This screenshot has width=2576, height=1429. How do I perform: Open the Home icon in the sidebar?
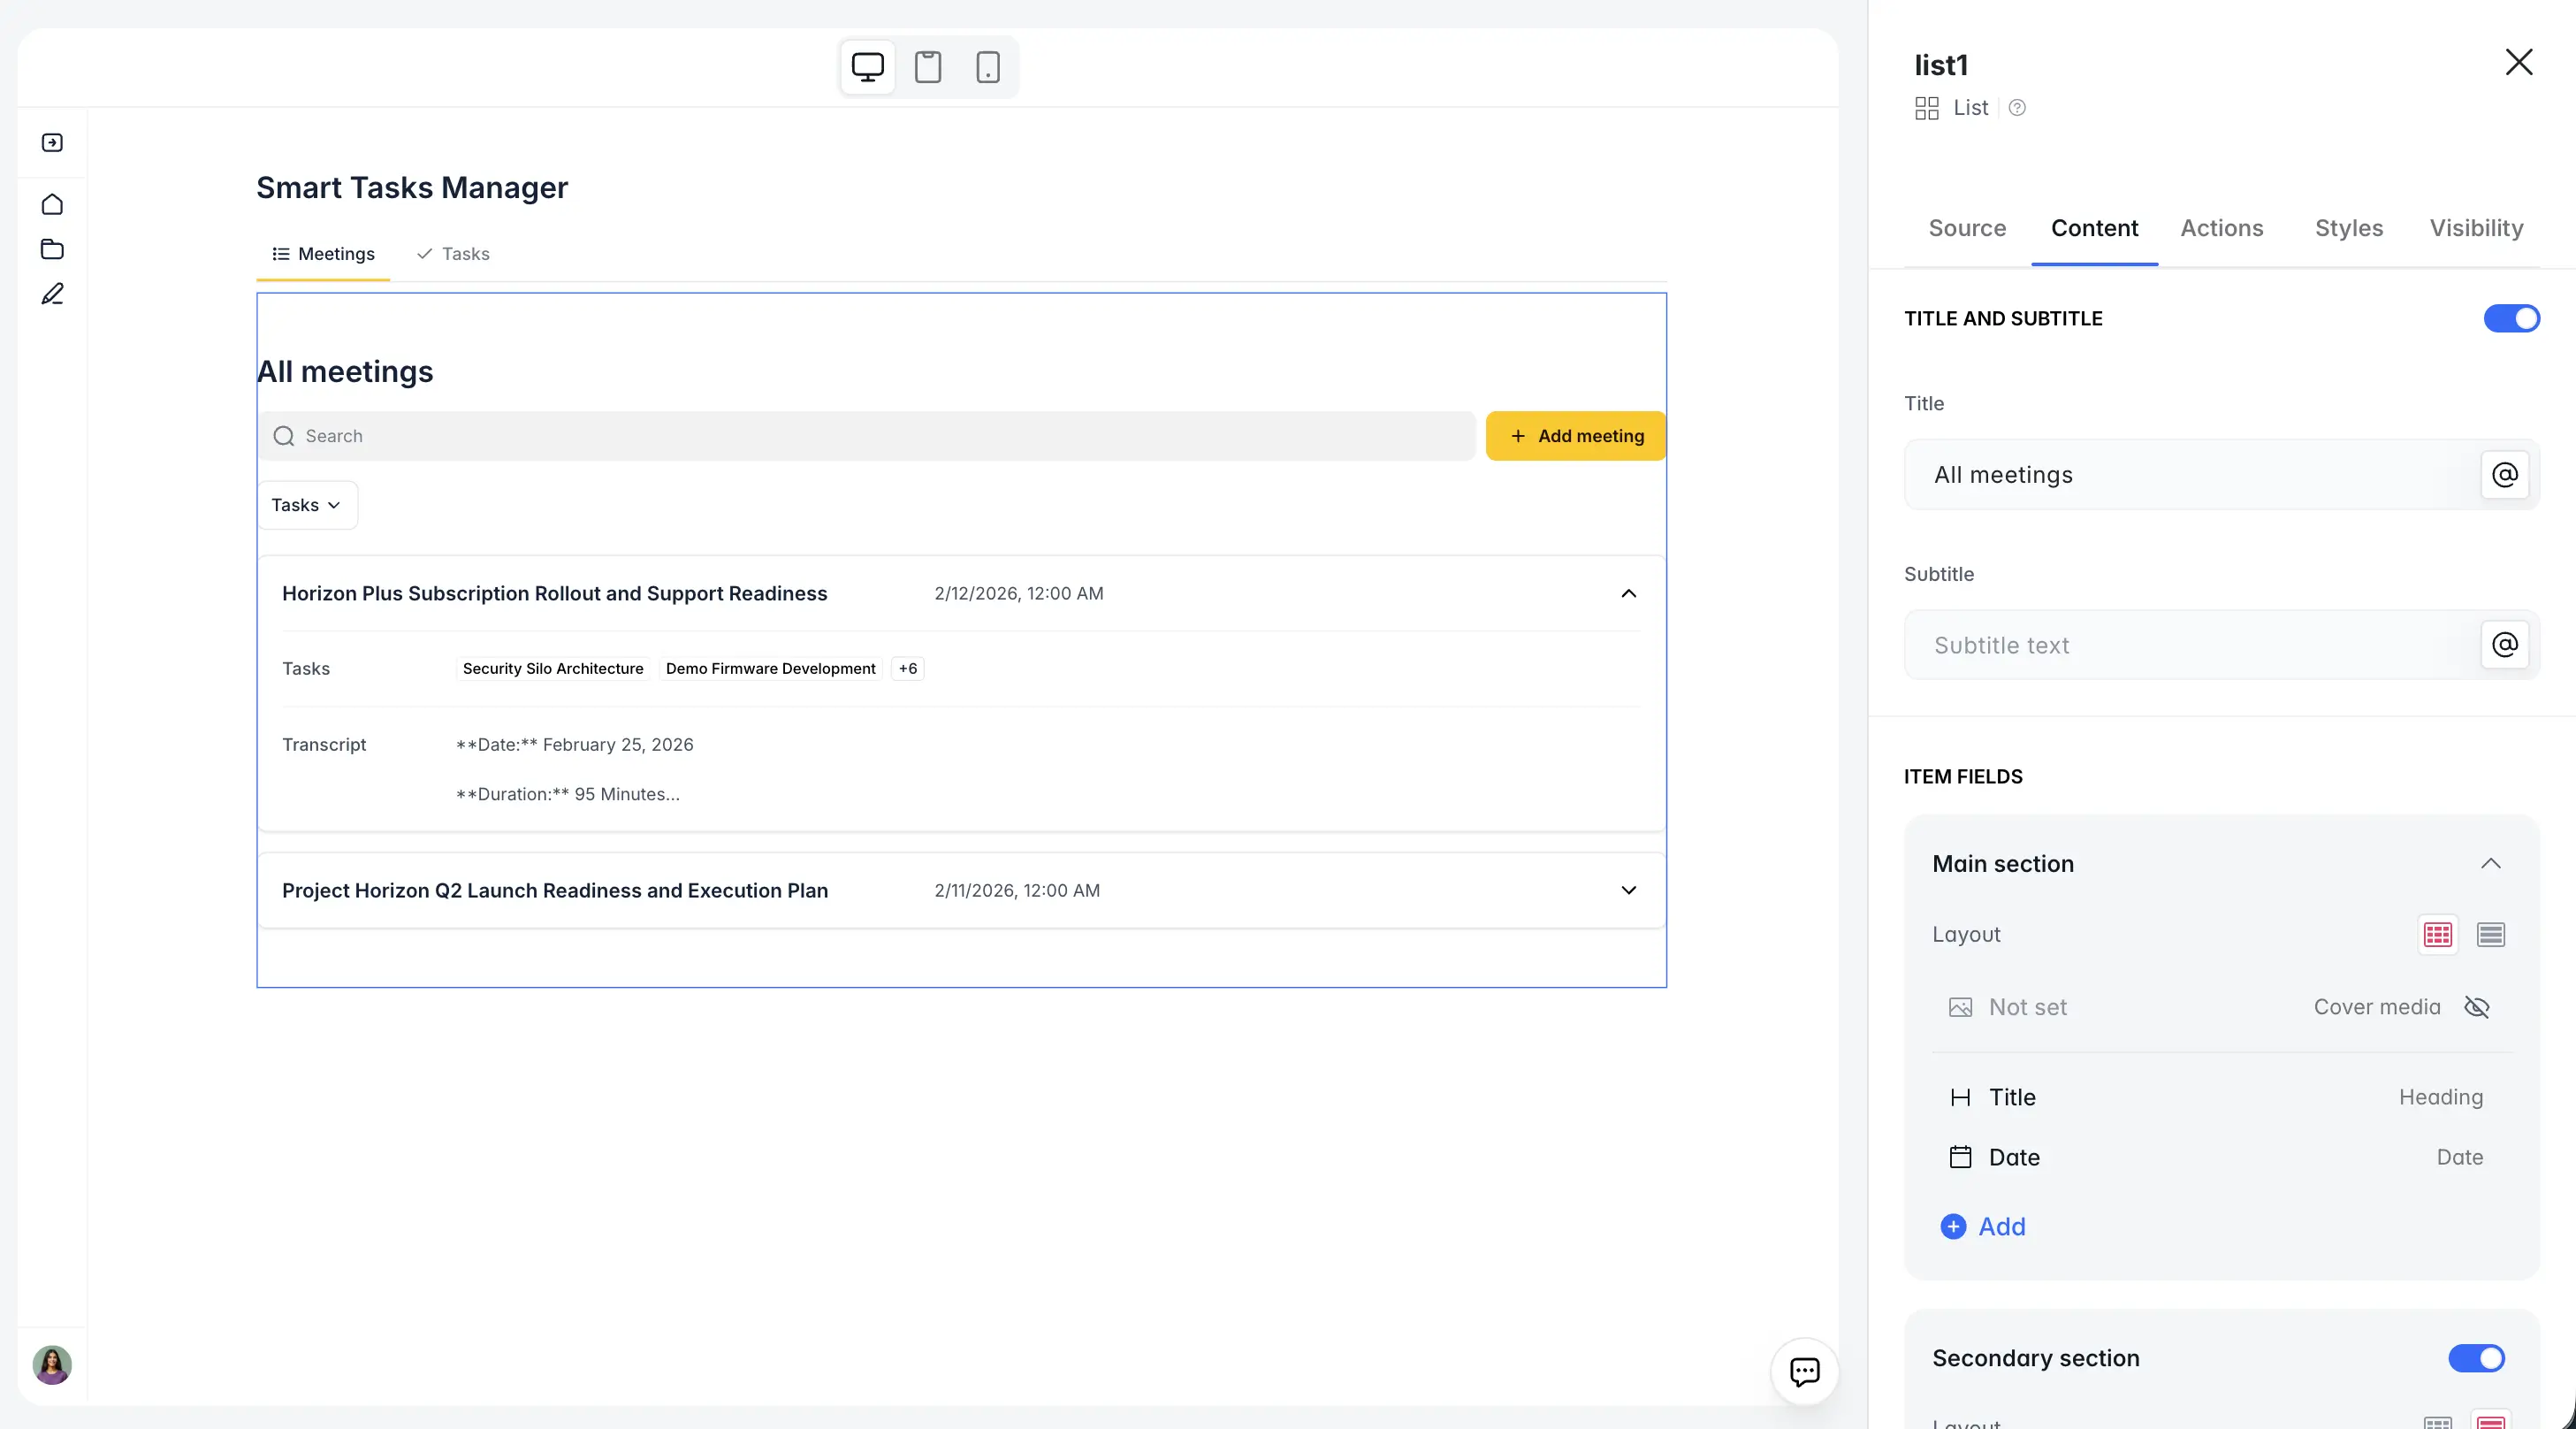pos(51,204)
